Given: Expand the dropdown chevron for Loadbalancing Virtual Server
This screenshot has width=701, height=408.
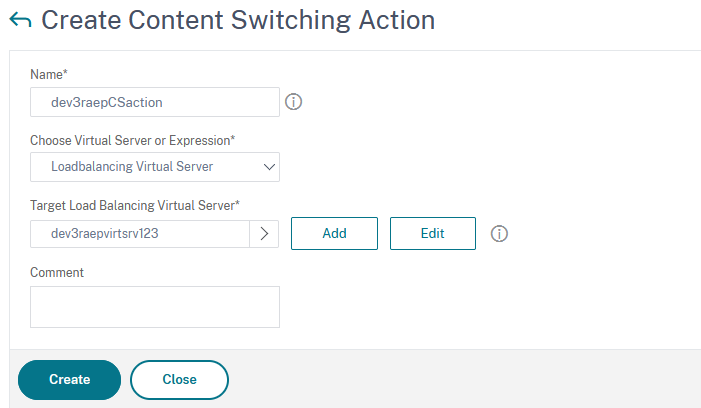Looking at the screenshot, I should 269,167.
